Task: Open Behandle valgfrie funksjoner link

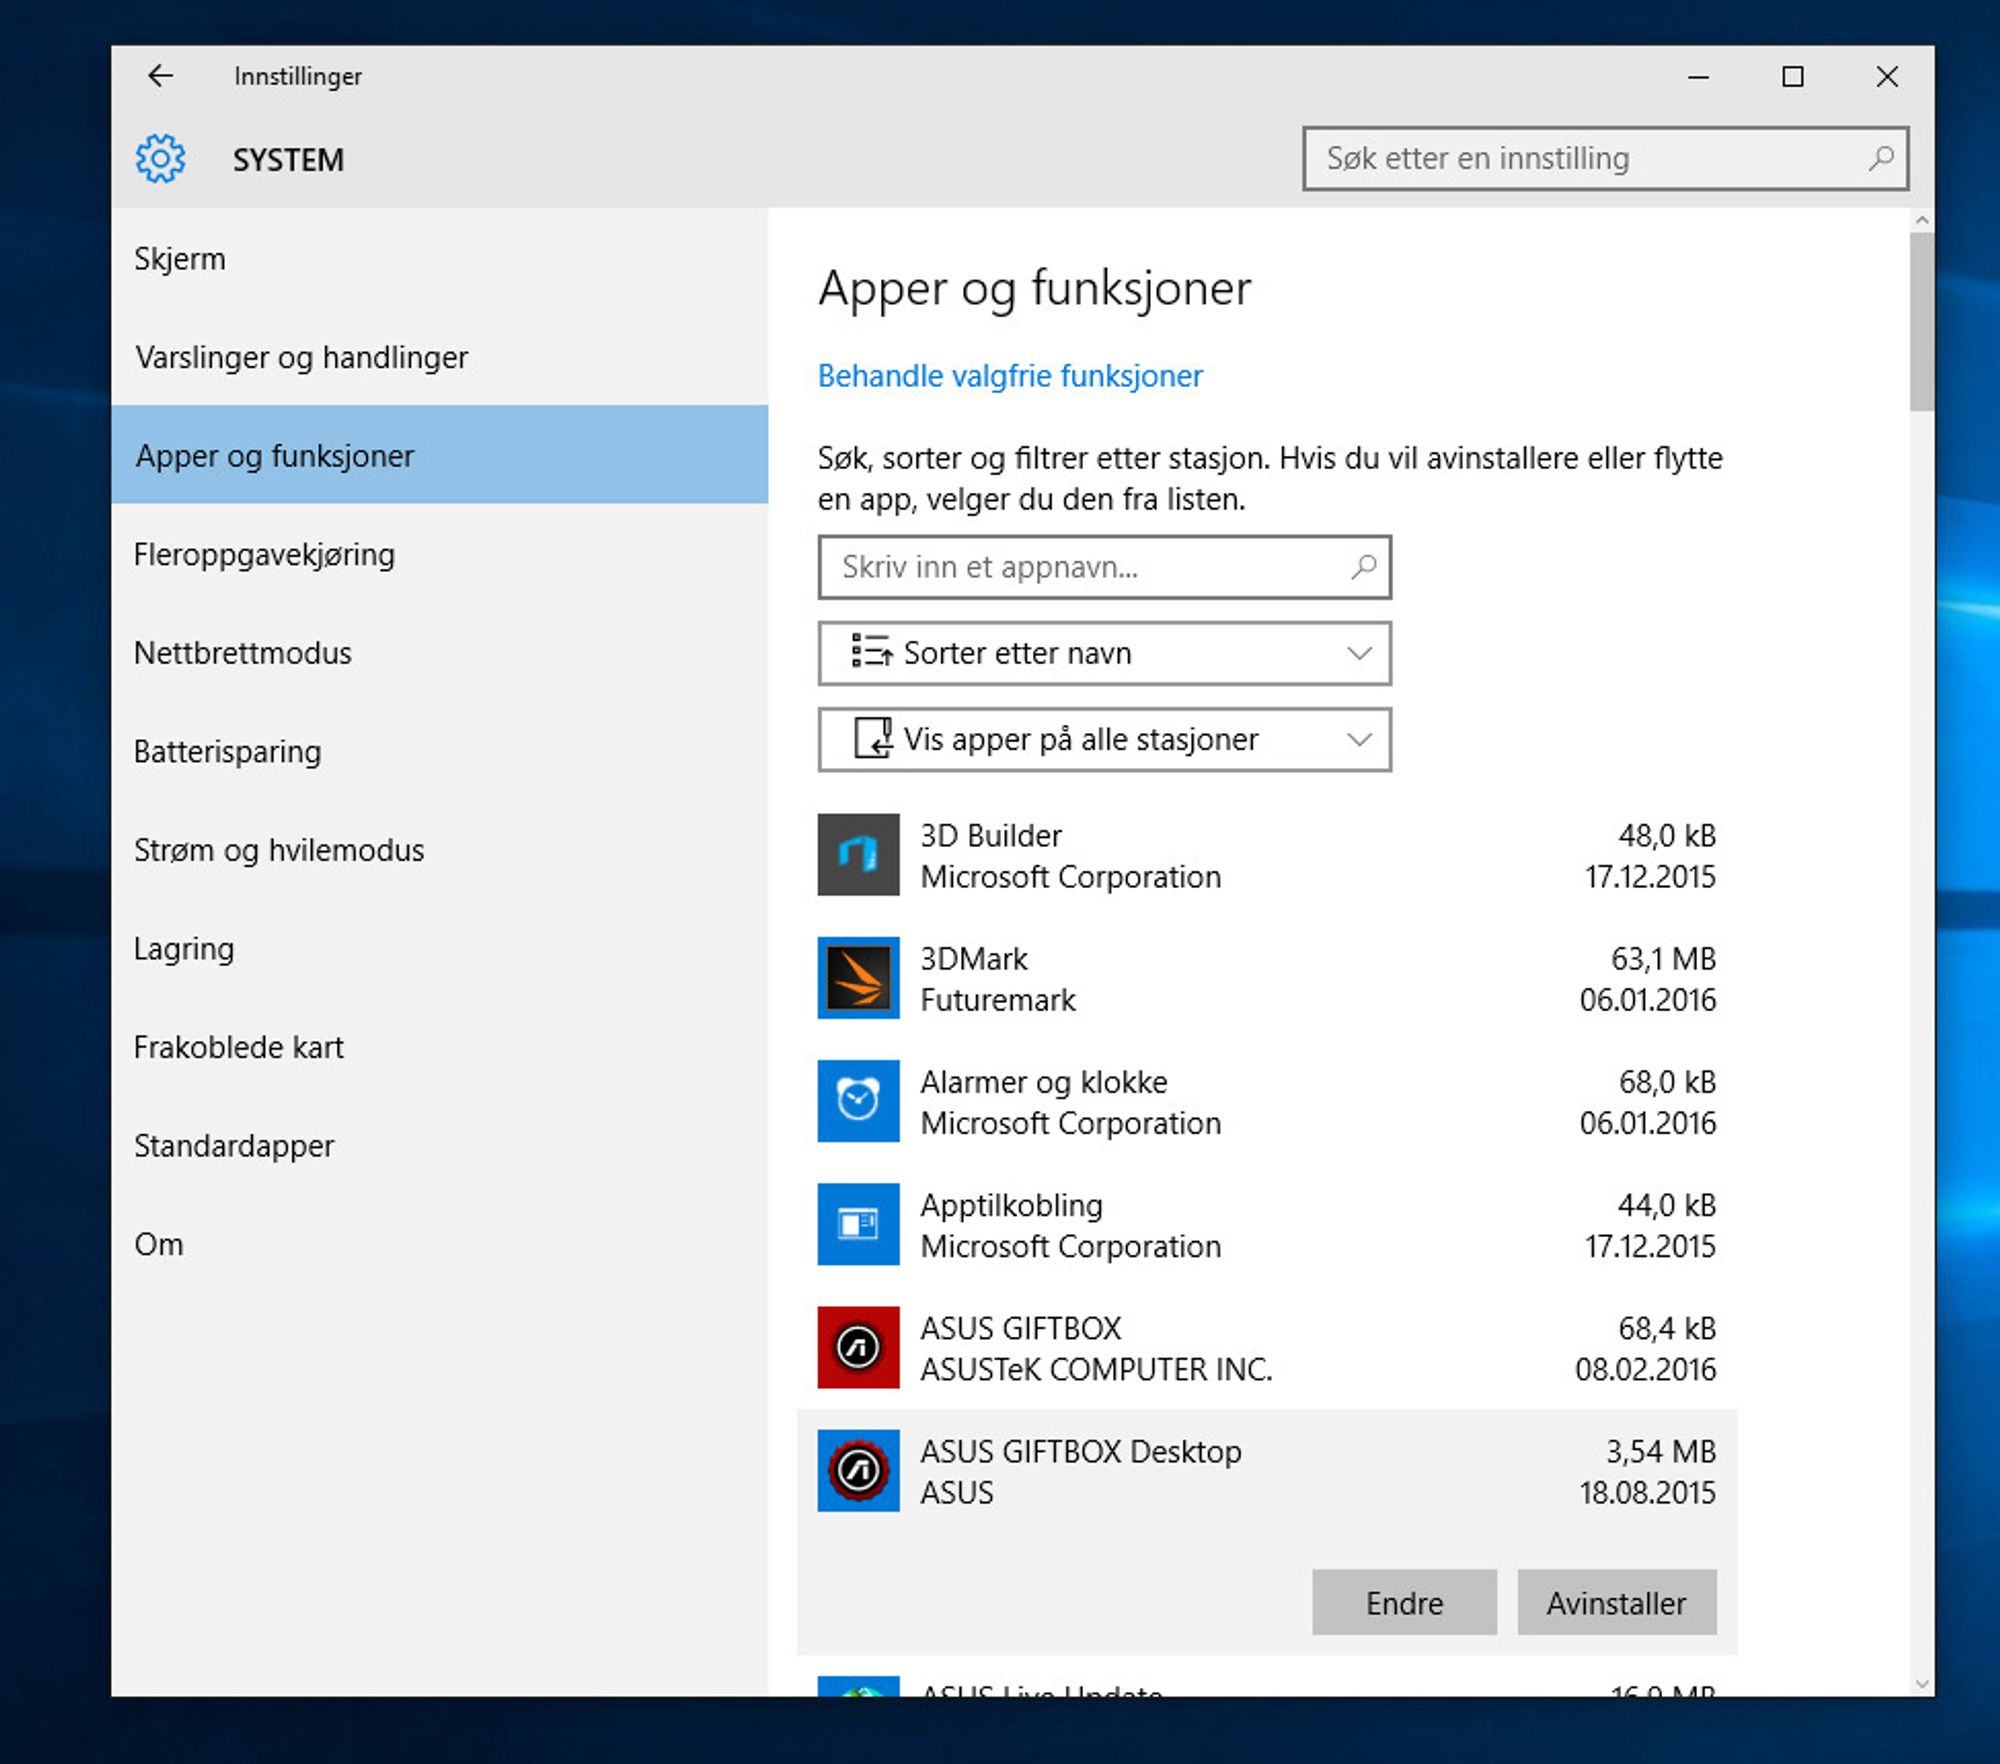Action: click(1010, 376)
